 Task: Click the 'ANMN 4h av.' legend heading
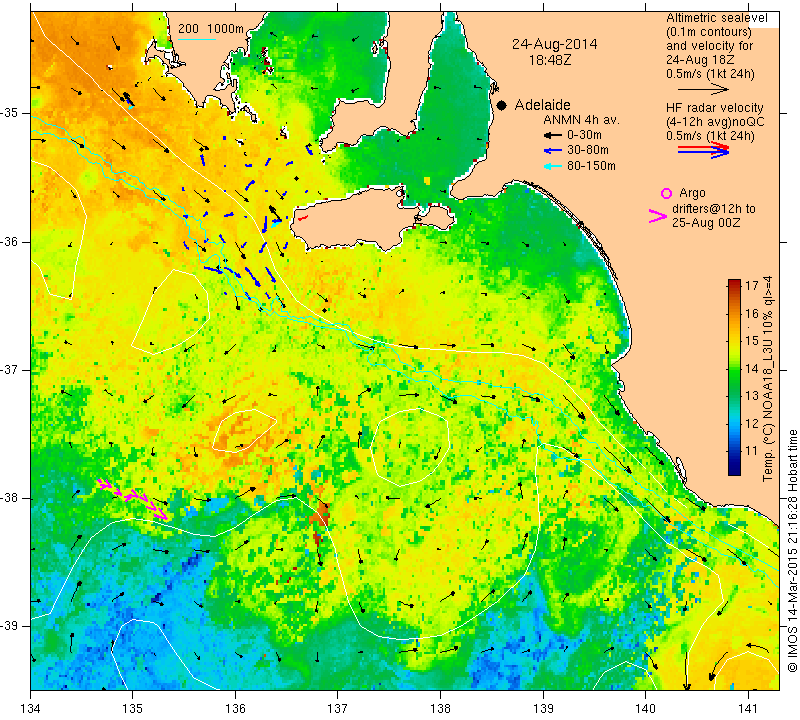581,120
